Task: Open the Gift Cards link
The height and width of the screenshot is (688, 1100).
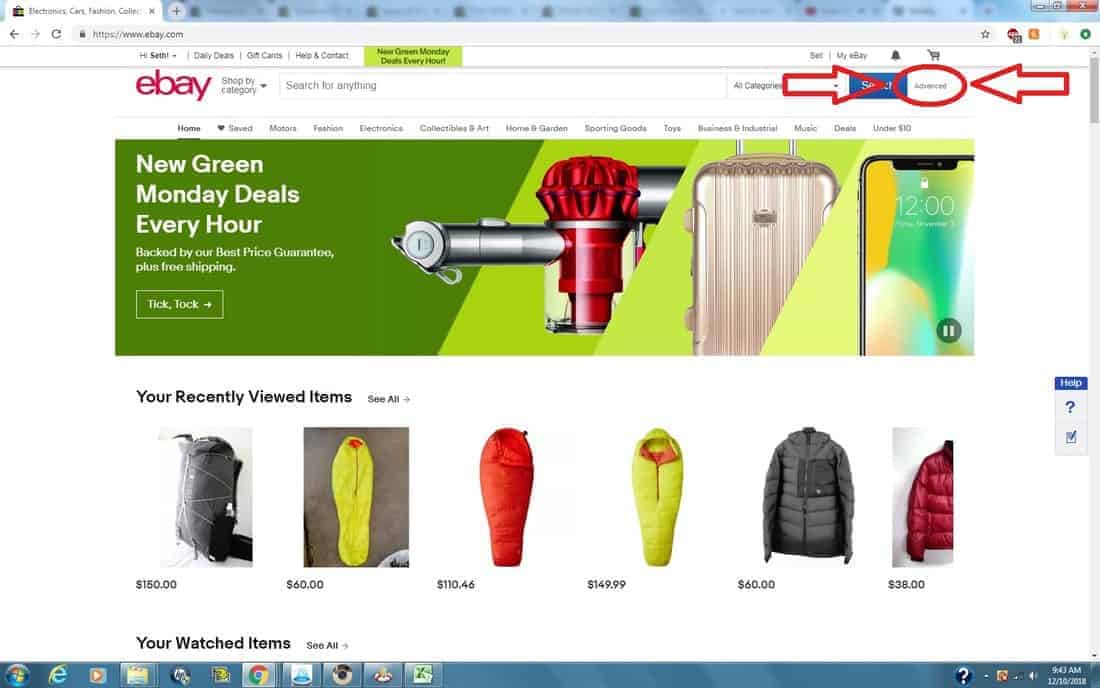Action: pyautogui.click(x=264, y=55)
